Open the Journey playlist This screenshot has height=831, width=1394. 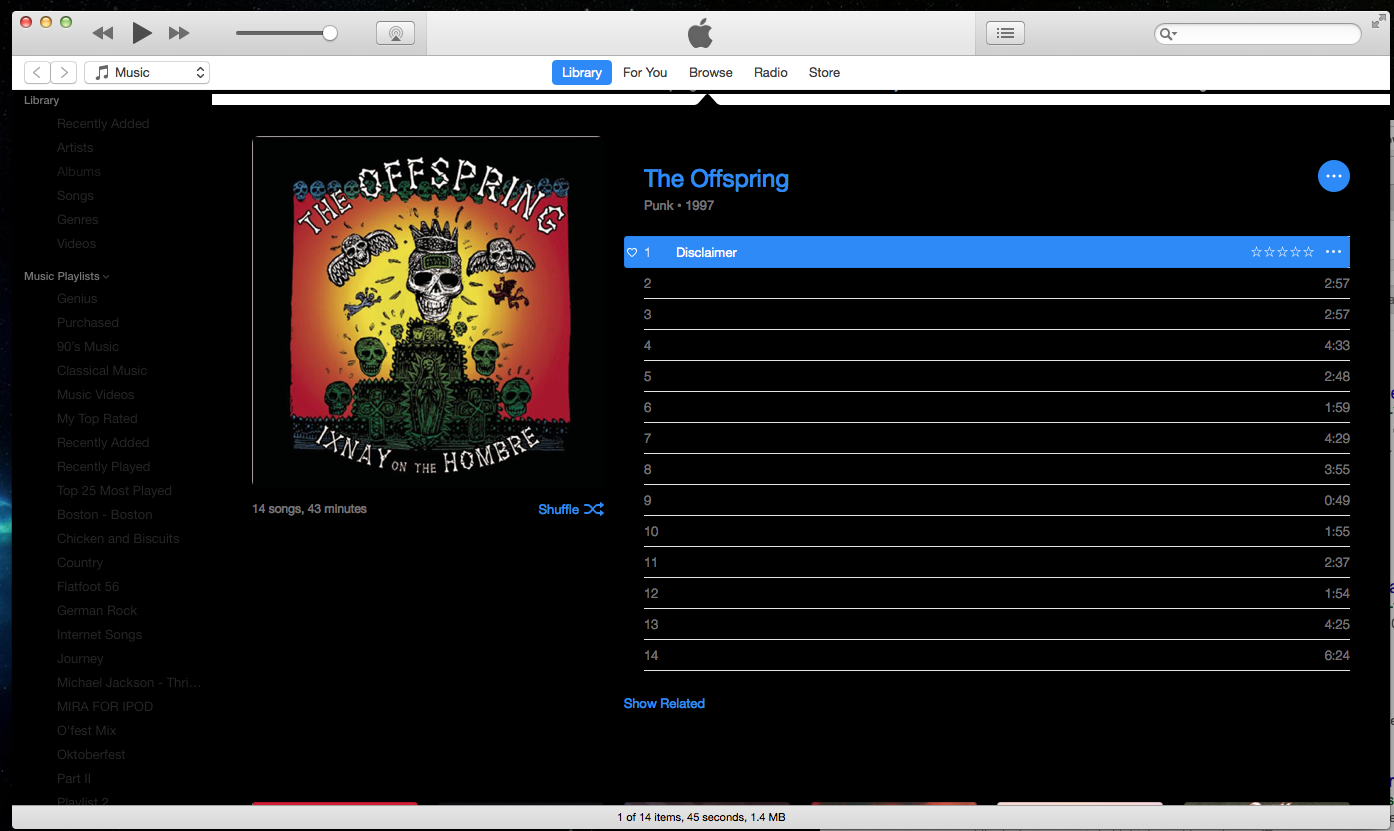click(x=80, y=659)
